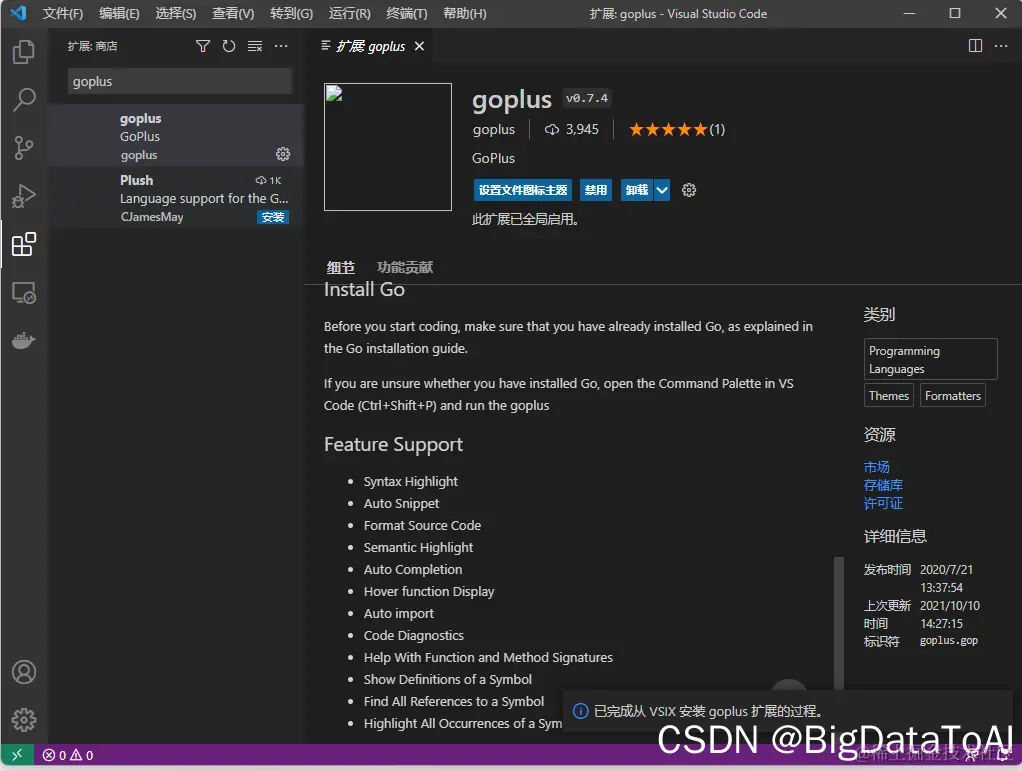Open the 选择(S) menu

point(176,13)
